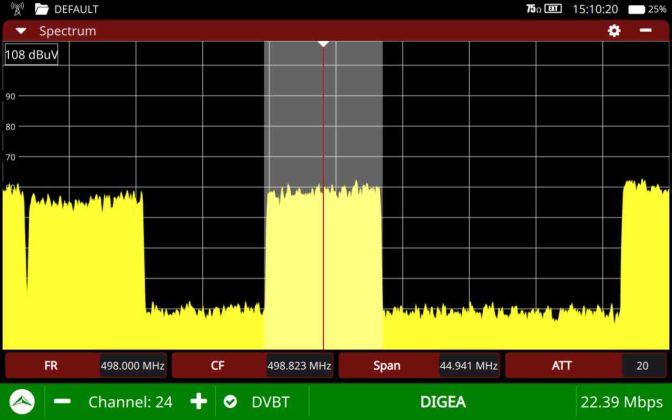Toggle the DVBT lock checkmark
Image resolution: width=672 pixels, height=420 pixels.
point(230,402)
